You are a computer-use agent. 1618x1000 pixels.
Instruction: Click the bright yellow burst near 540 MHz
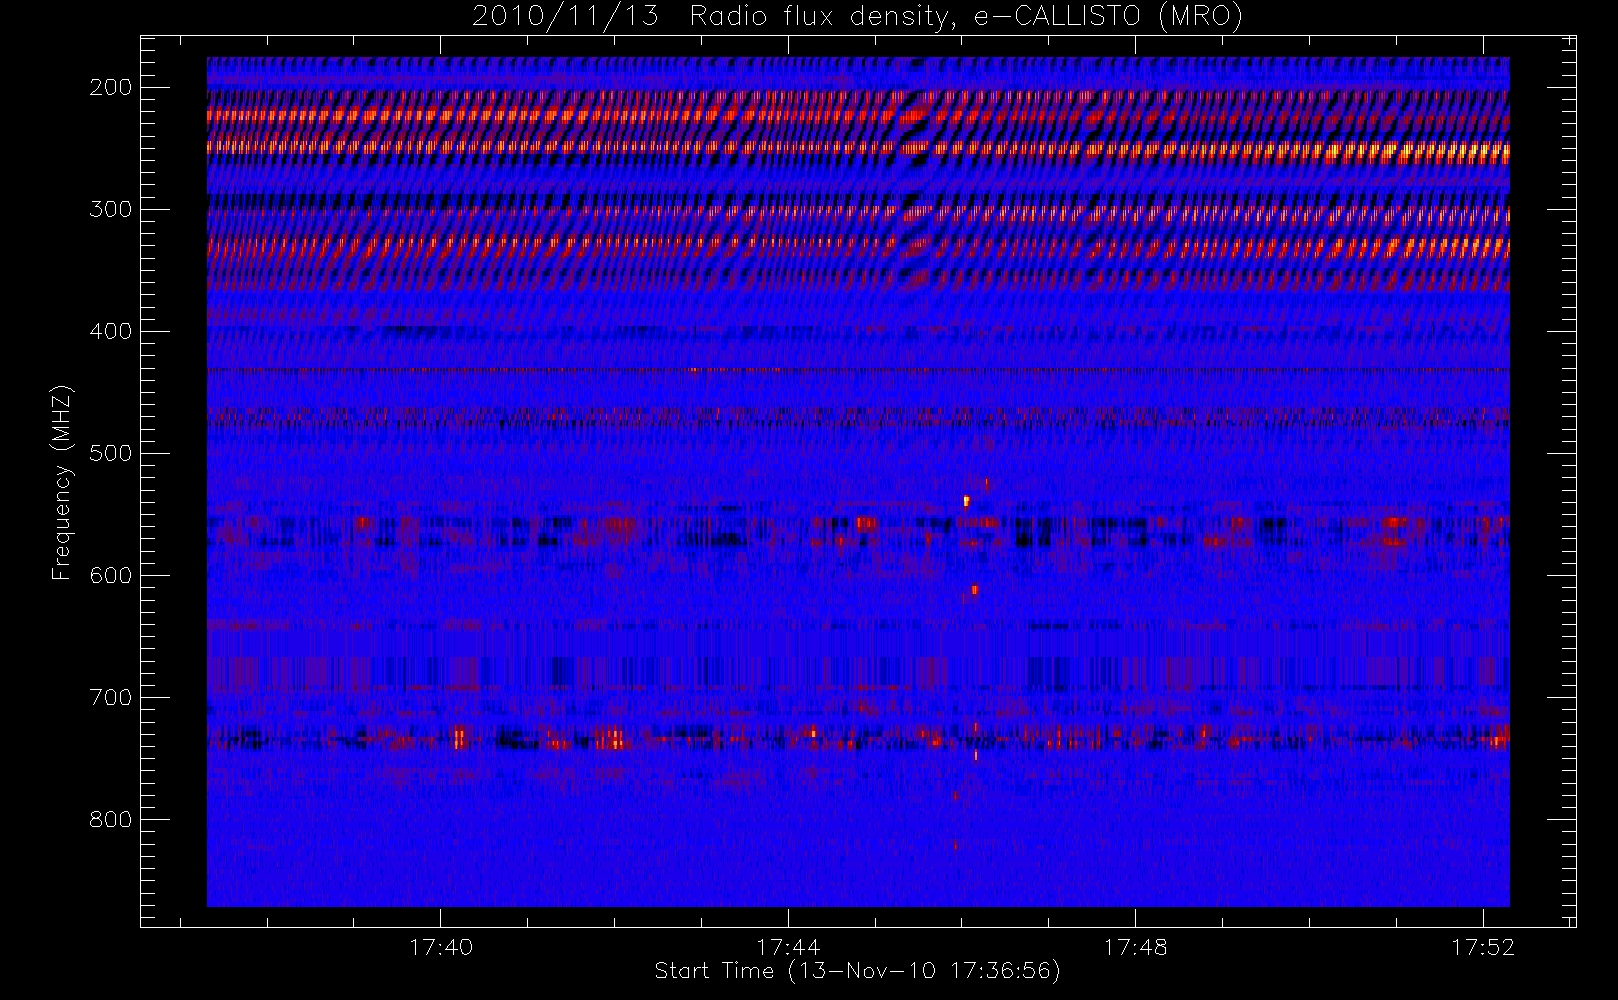point(966,501)
